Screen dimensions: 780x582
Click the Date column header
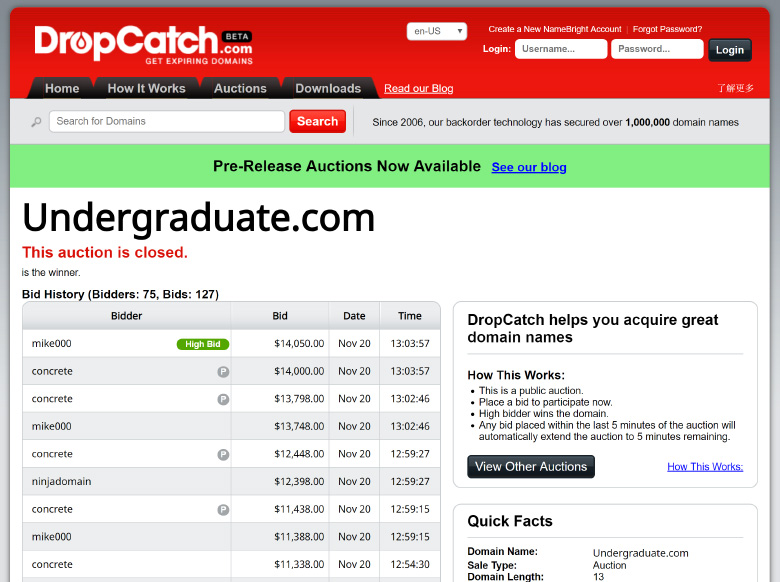point(354,316)
